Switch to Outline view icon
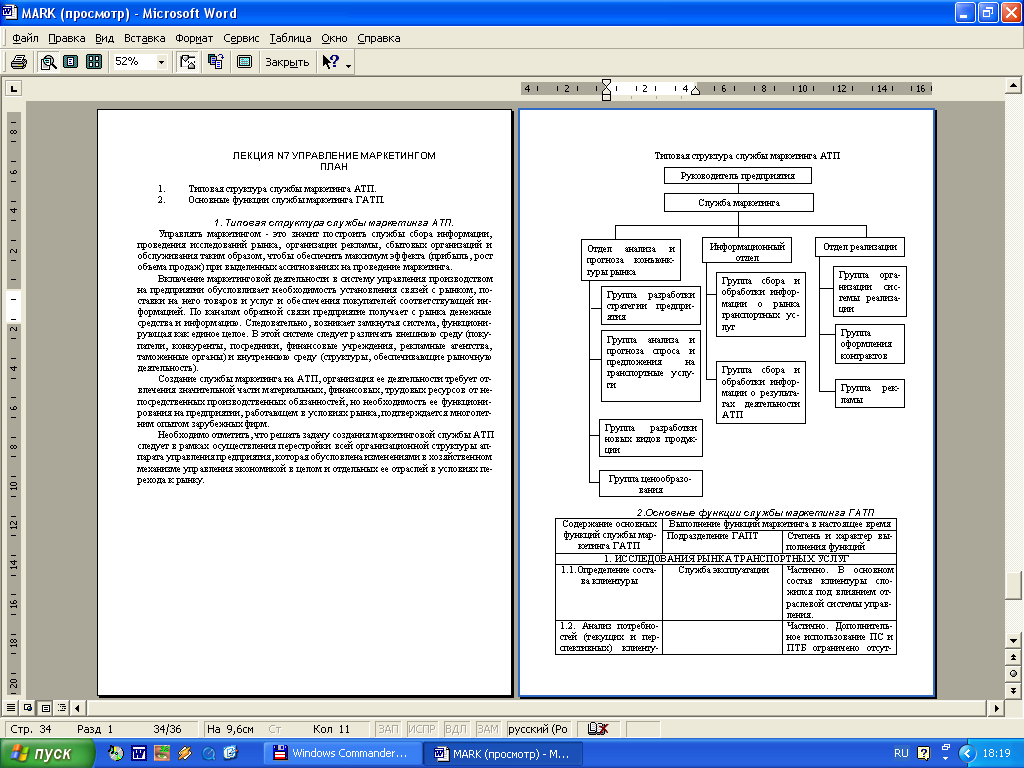 pos(61,707)
